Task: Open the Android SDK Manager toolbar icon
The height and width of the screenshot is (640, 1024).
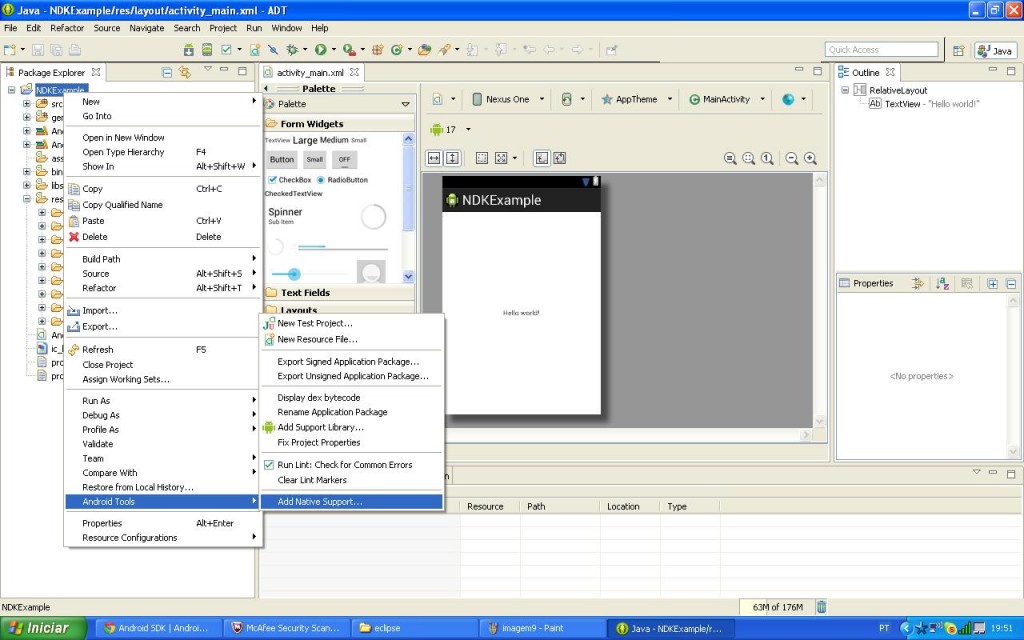Action: (189, 50)
